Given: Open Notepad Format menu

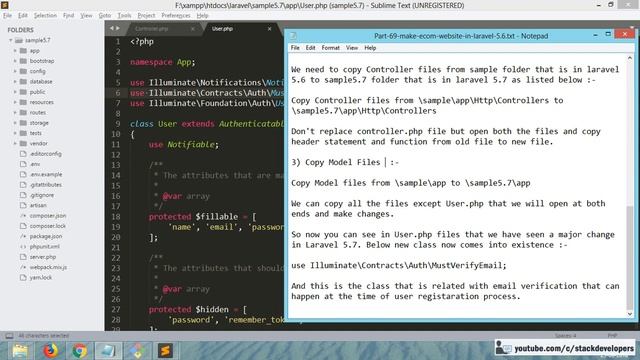Looking at the screenshot, I should click(331, 48).
